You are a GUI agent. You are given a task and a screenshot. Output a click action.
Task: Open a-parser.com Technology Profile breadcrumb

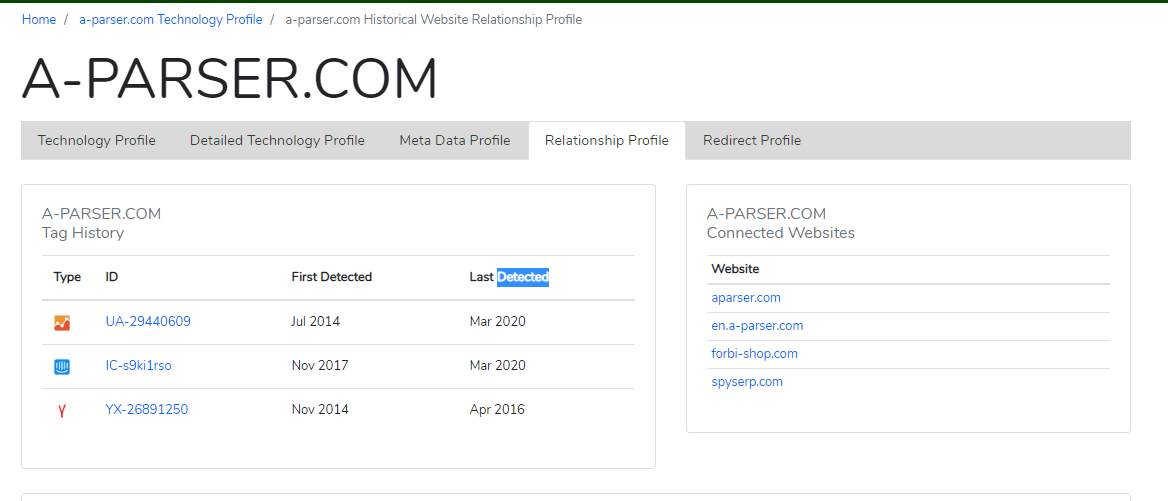pyautogui.click(x=171, y=19)
